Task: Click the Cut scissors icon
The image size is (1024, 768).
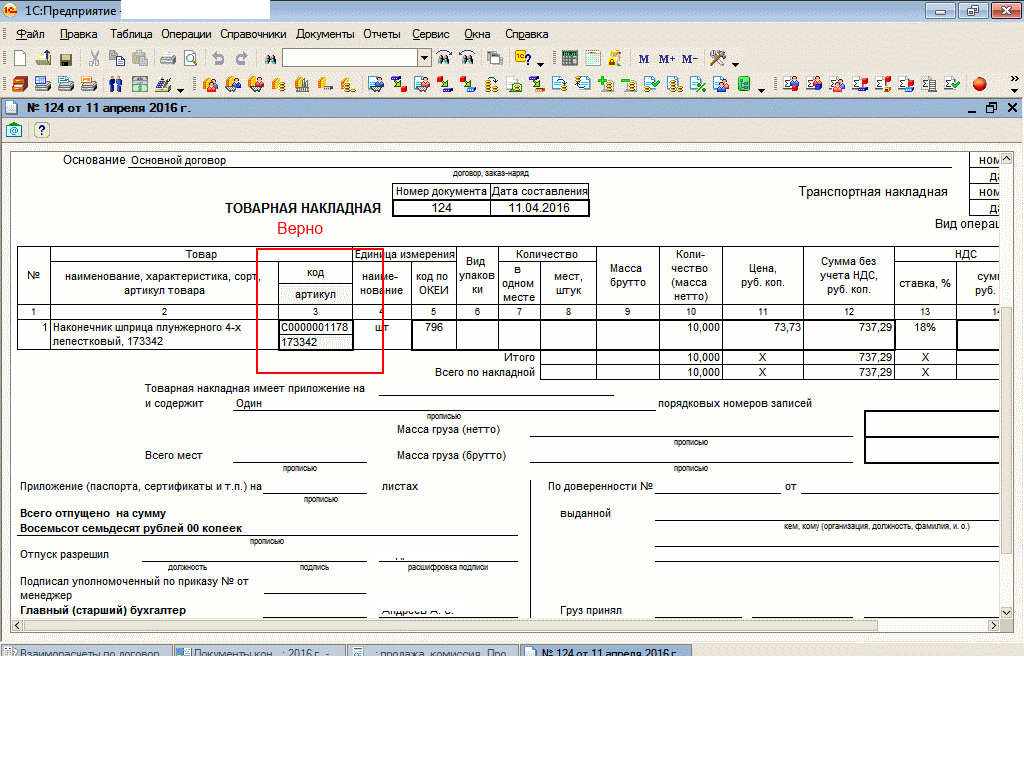Action: coord(94,59)
